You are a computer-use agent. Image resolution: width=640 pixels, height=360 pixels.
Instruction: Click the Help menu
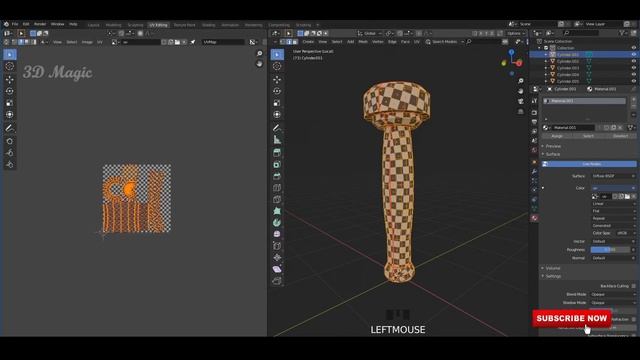(x=73, y=24)
